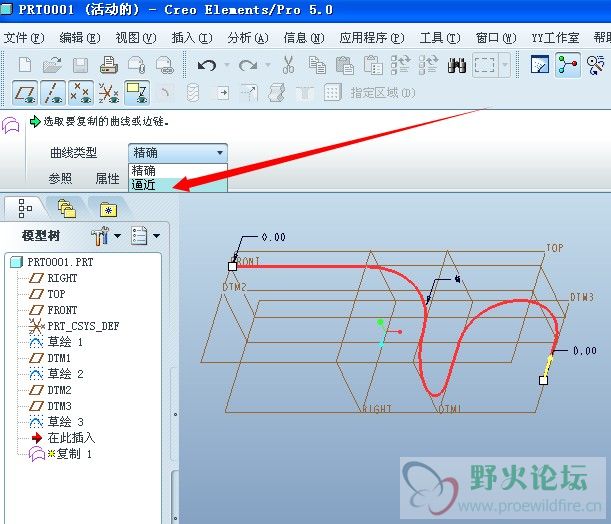Switch to the favorites navigator tab
Viewport: 611px width, 524px height.
click(x=108, y=209)
